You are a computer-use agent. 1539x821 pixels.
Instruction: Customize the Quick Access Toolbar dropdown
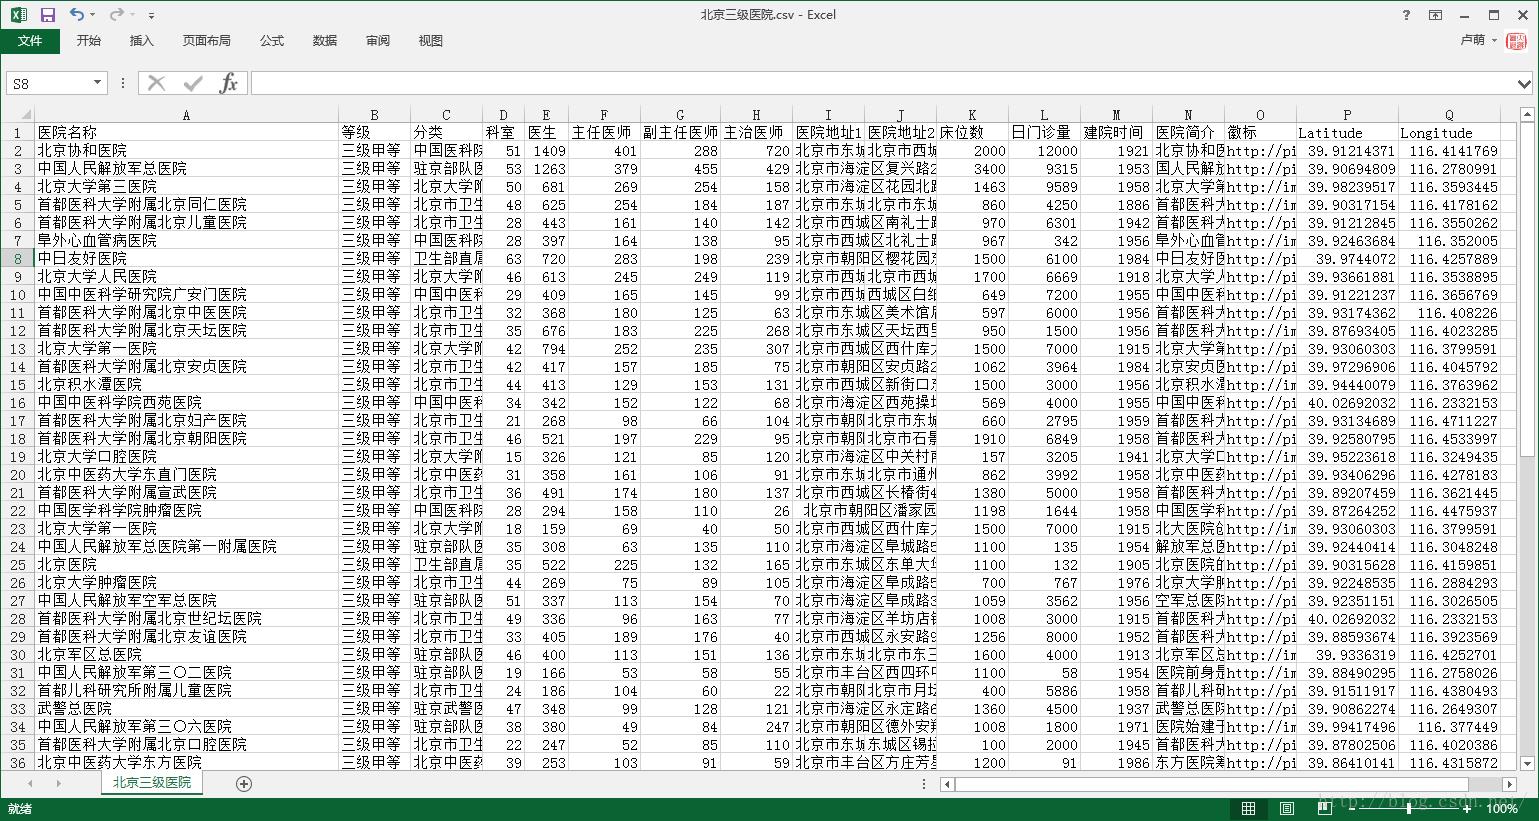tap(151, 15)
